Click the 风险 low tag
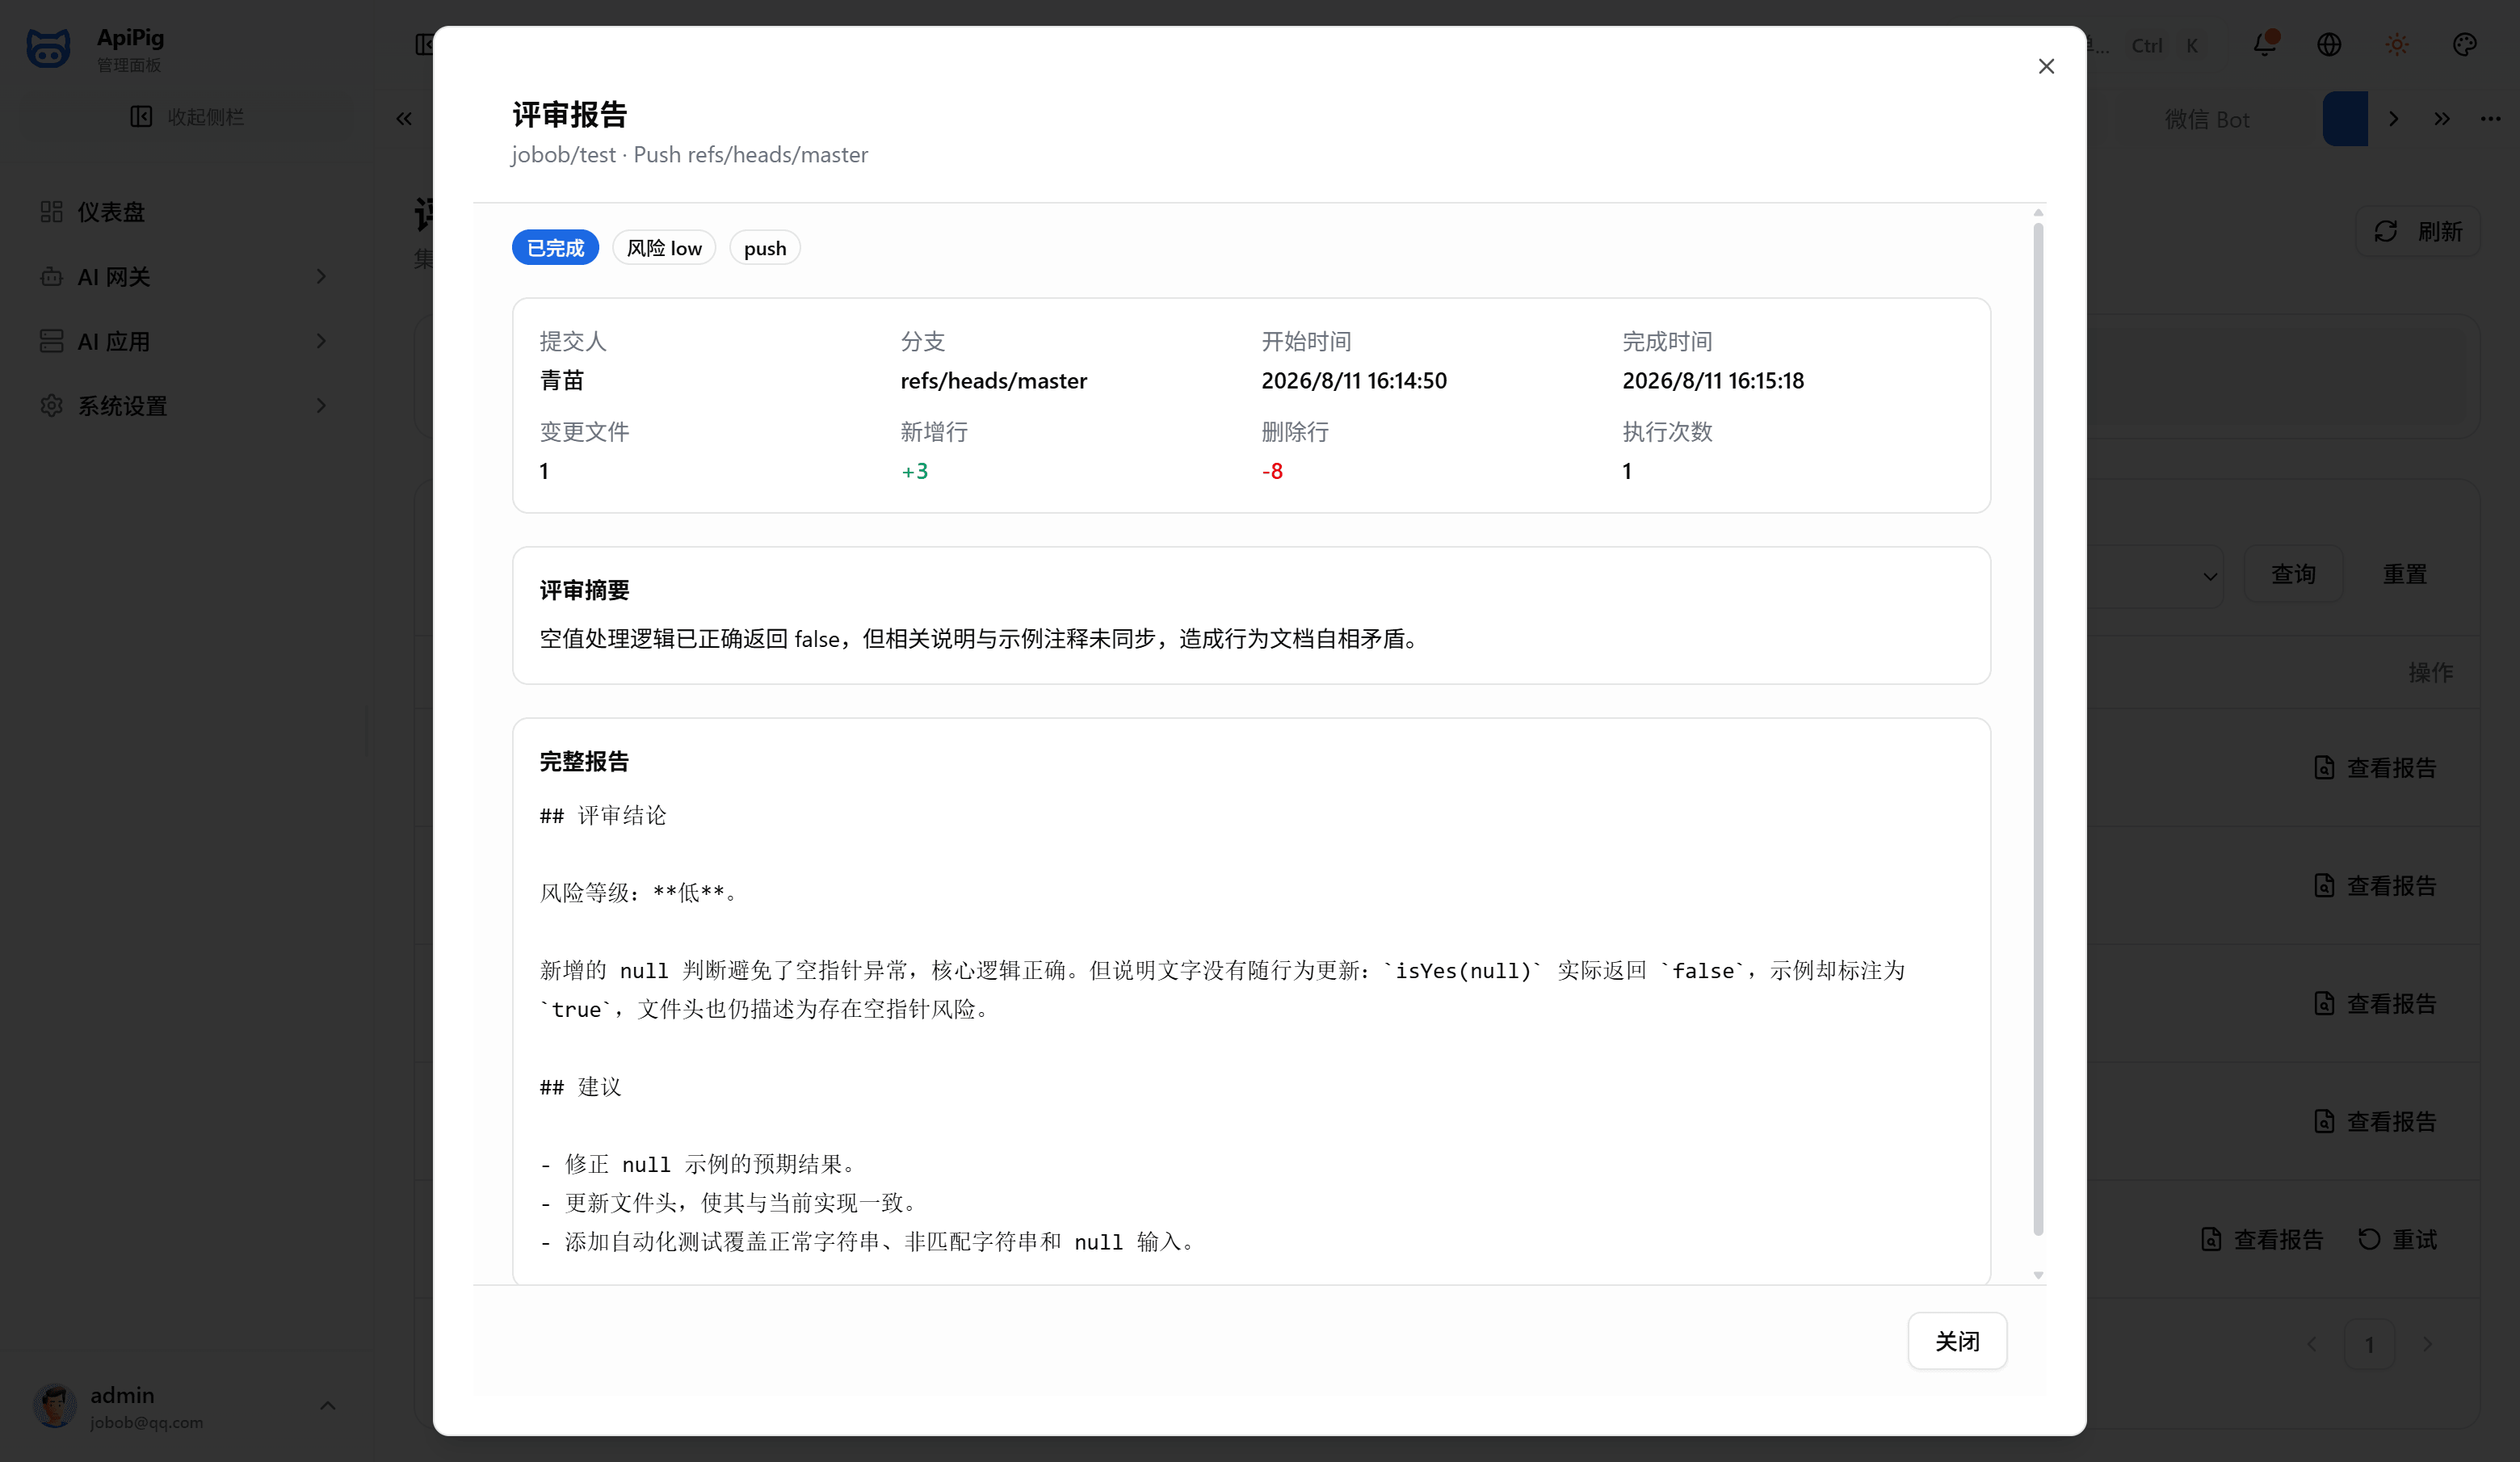The width and height of the screenshot is (2520, 1462). [x=664, y=248]
